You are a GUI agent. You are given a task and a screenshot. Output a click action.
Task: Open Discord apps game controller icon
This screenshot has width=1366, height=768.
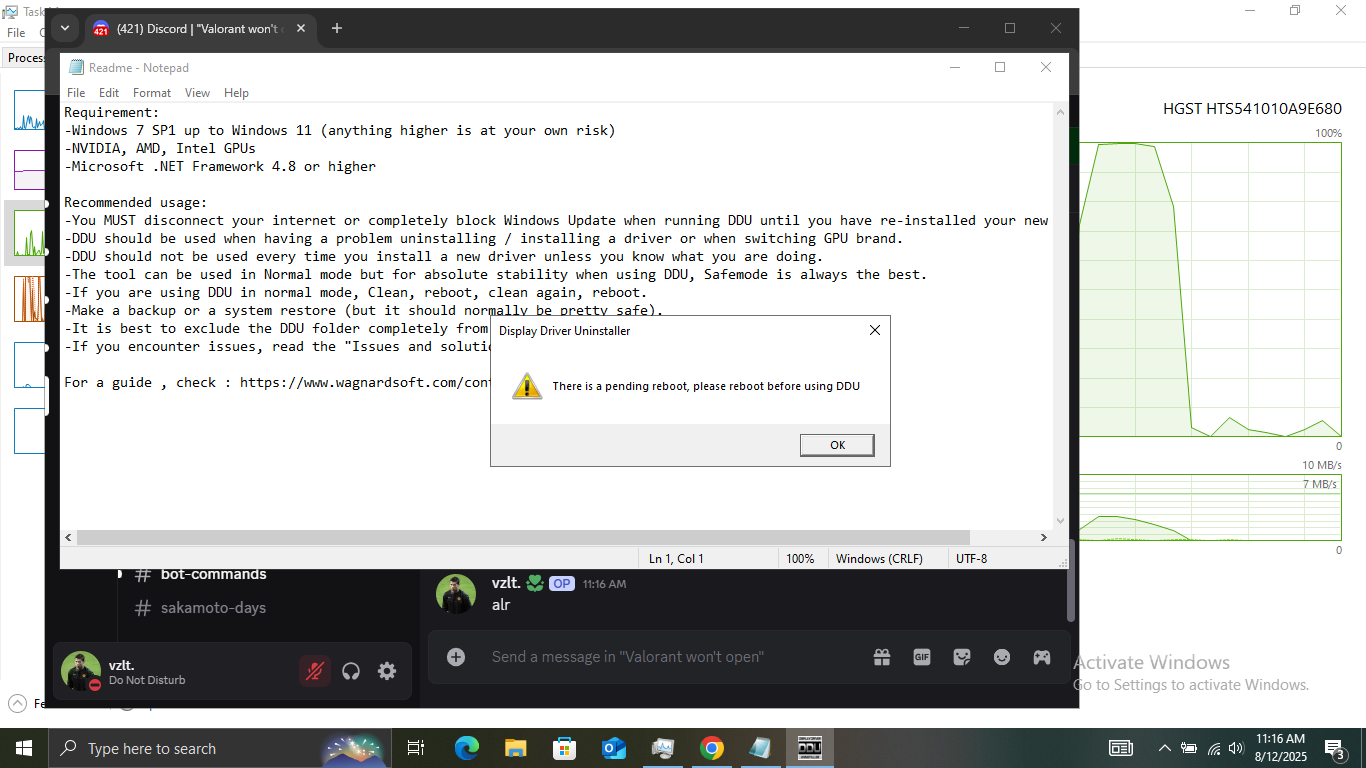[1042, 657]
